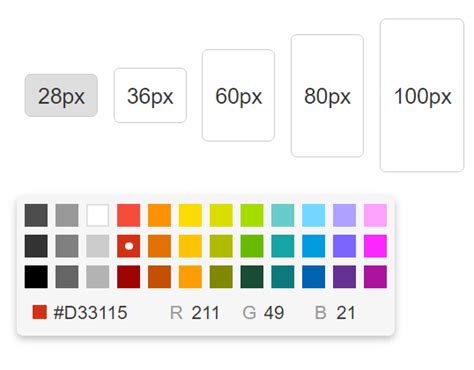Screen dimensions: 474x370
Task: Pick the sky blue swatch in top row
Action: [x=314, y=215]
